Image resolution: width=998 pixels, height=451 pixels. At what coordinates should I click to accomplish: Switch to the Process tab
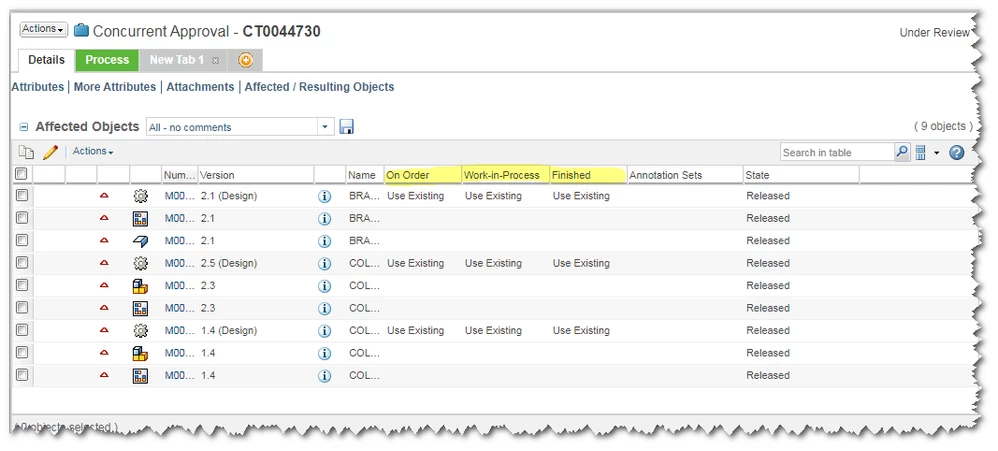point(107,60)
